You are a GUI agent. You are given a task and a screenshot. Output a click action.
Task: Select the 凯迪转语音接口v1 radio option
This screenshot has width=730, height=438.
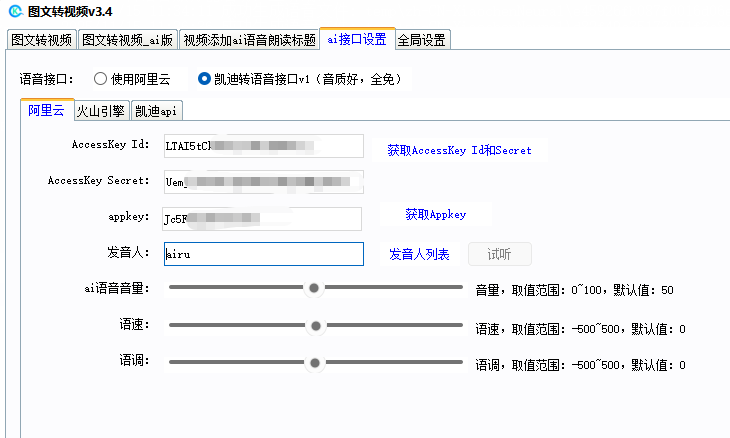pyautogui.click(x=204, y=78)
